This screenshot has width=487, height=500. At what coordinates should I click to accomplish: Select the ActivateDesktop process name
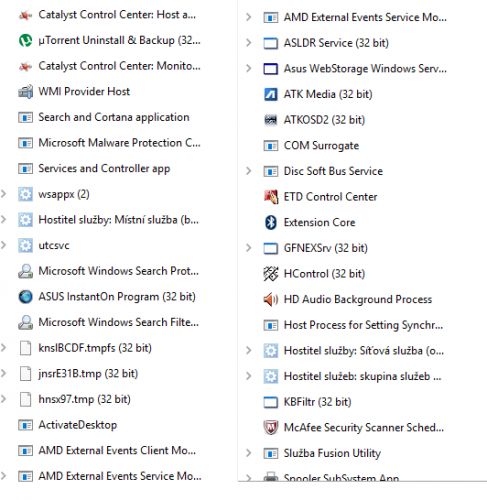[x=78, y=425]
